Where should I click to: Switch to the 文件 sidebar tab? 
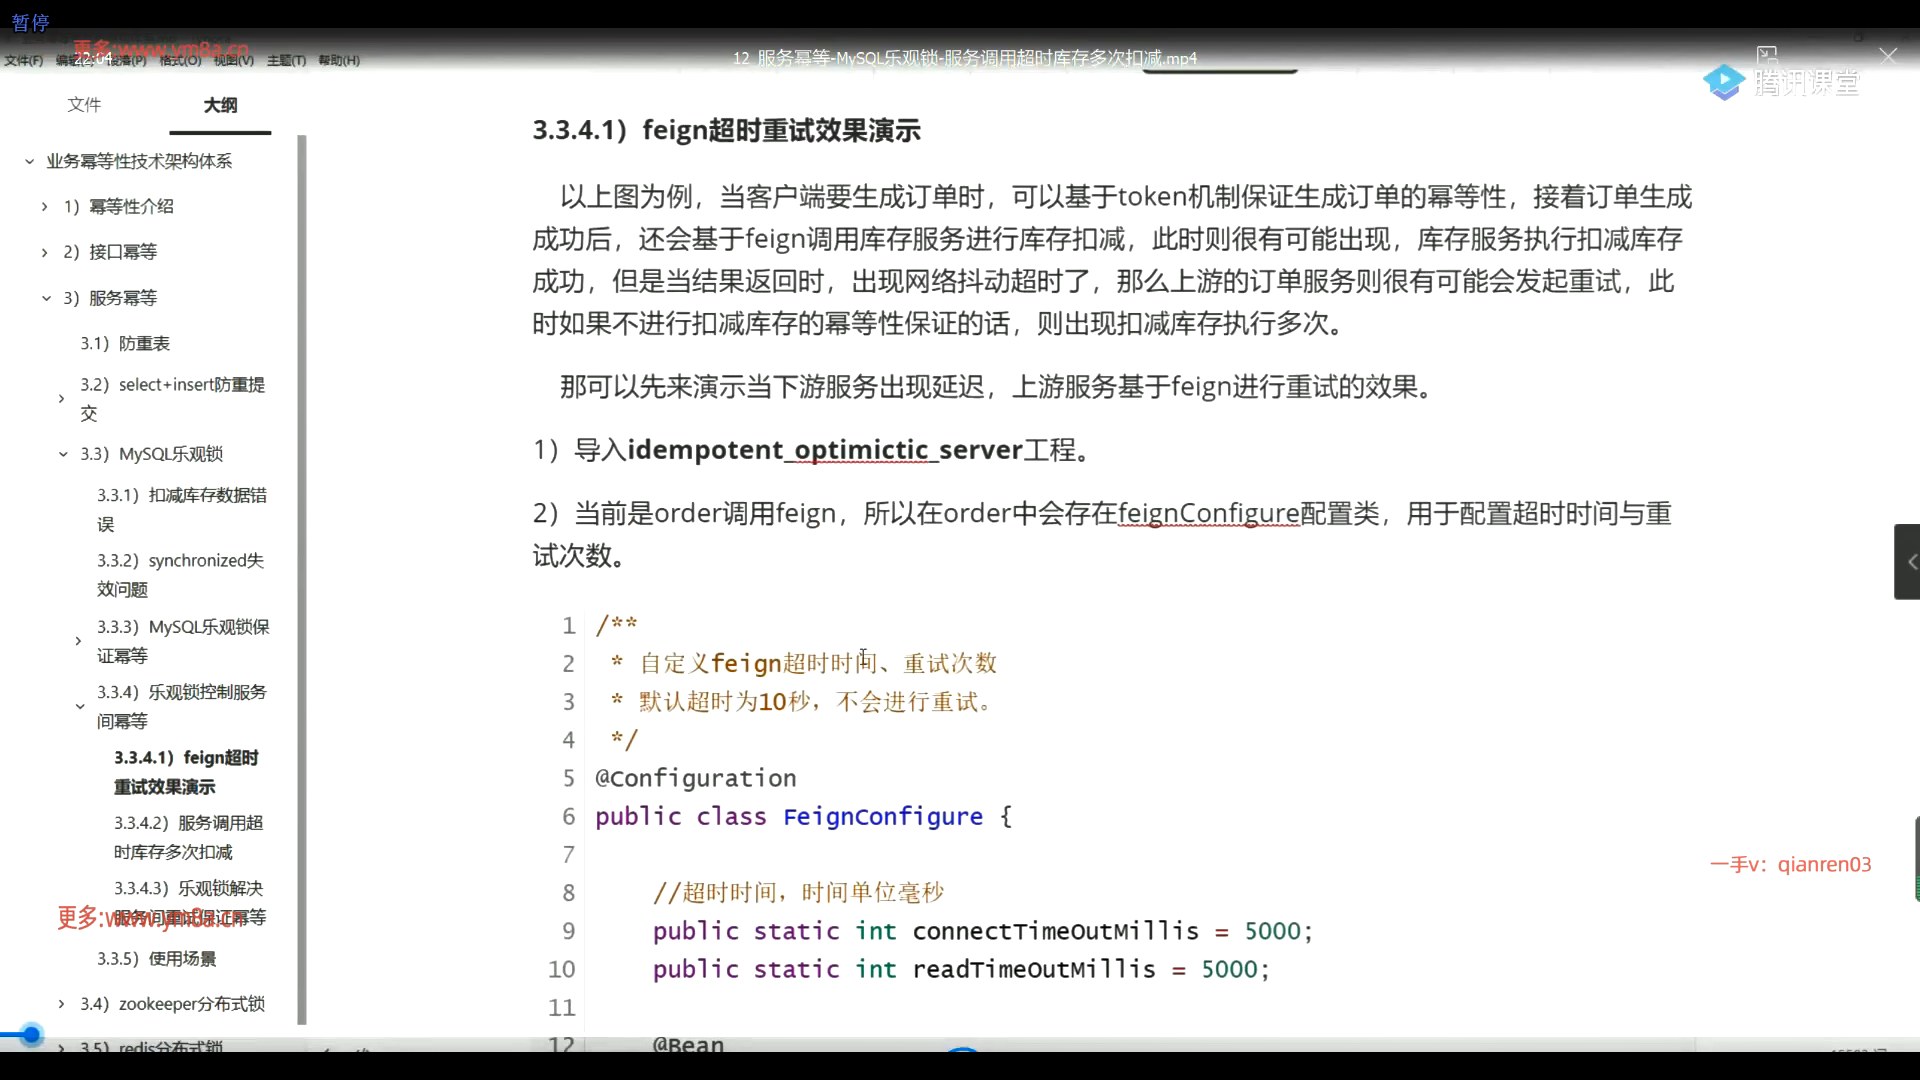85,104
